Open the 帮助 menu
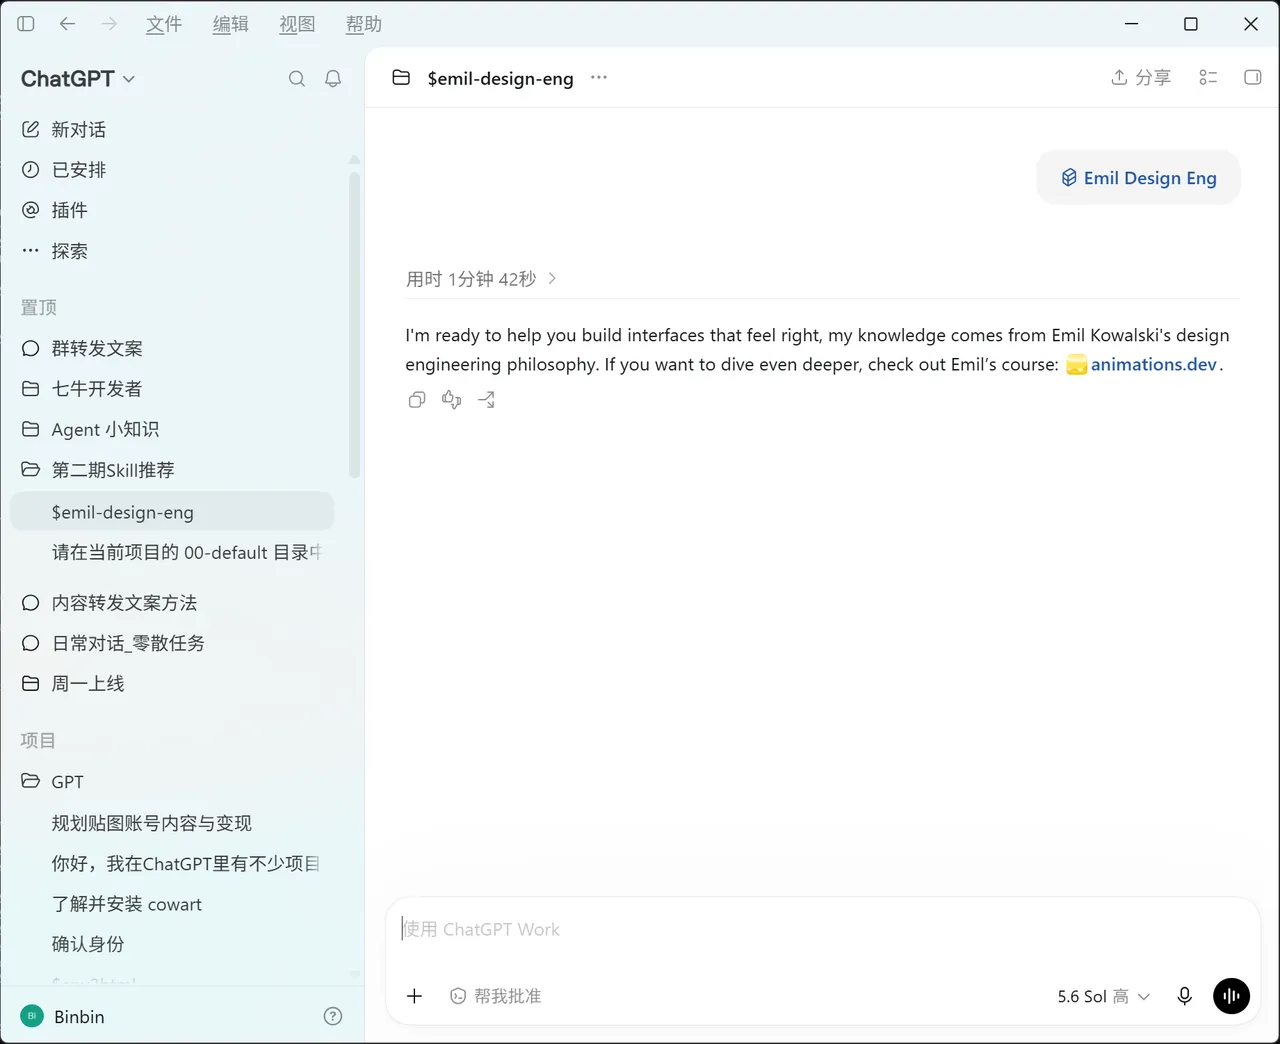 pyautogui.click(x=364, y=24)
